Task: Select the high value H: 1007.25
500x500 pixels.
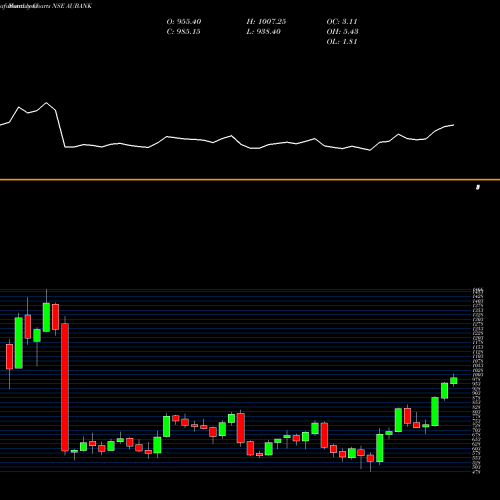Action: pos(266,22)
